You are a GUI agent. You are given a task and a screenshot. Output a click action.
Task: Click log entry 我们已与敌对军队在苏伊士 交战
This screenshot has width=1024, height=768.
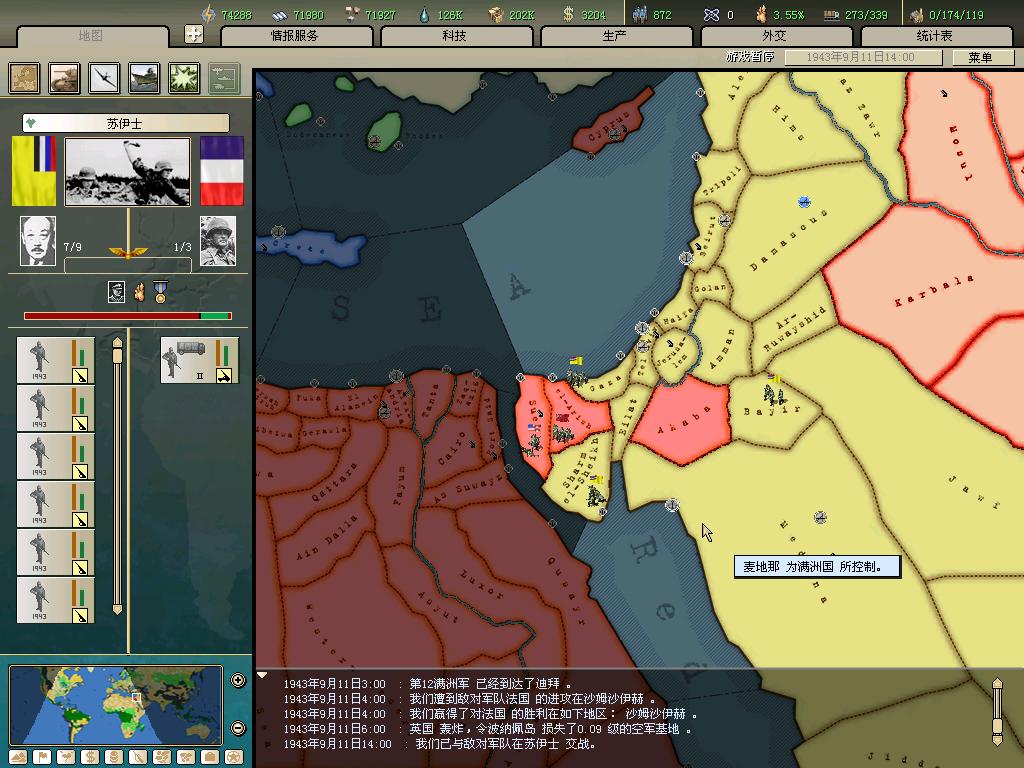pyautogui.click(x=505, y=744)
